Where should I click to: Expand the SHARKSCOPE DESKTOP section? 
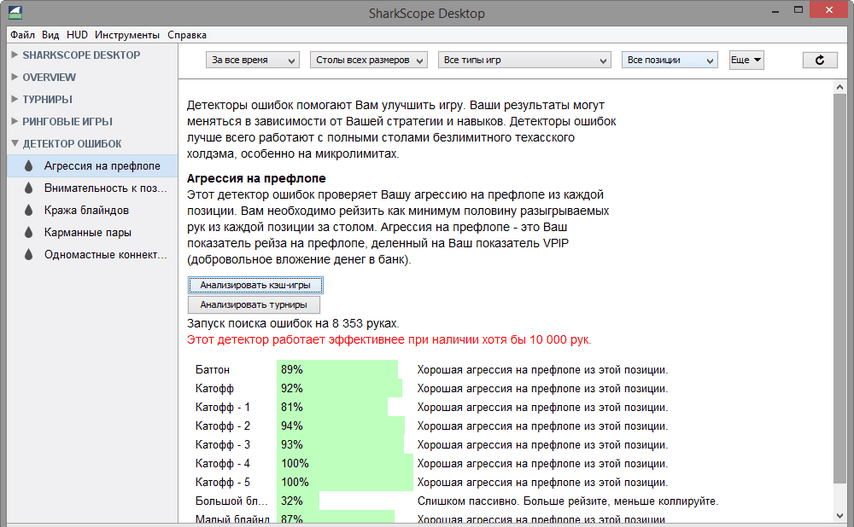click(15, 55)
